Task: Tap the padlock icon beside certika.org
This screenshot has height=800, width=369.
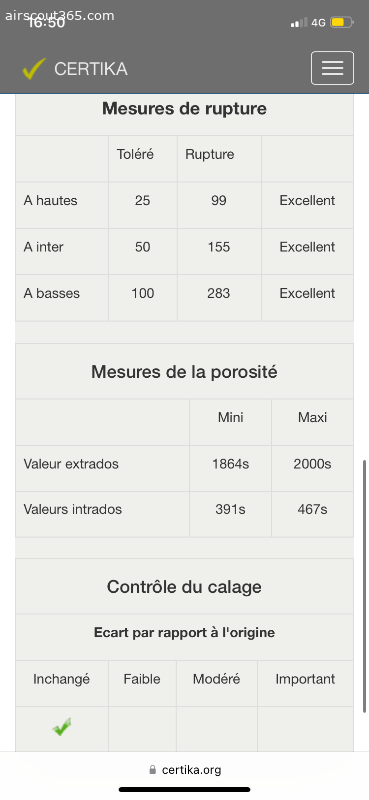Action: pos(152,769)
